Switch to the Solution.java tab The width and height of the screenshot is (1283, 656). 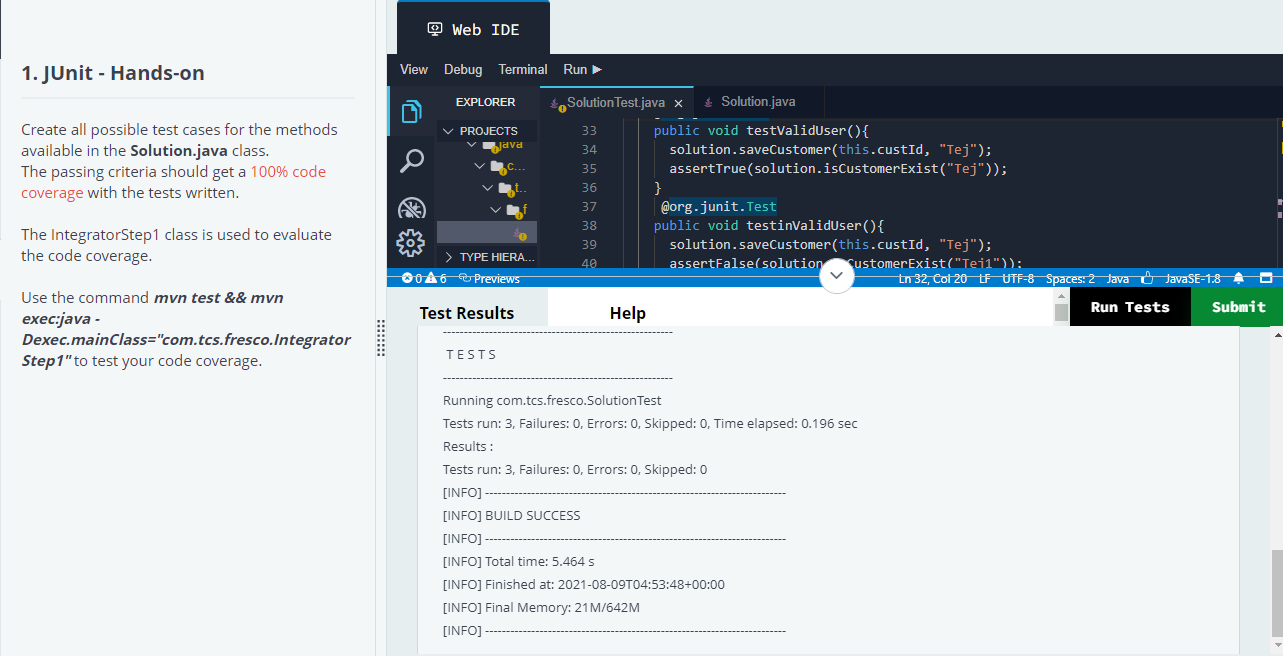click(x=760, y=101)
